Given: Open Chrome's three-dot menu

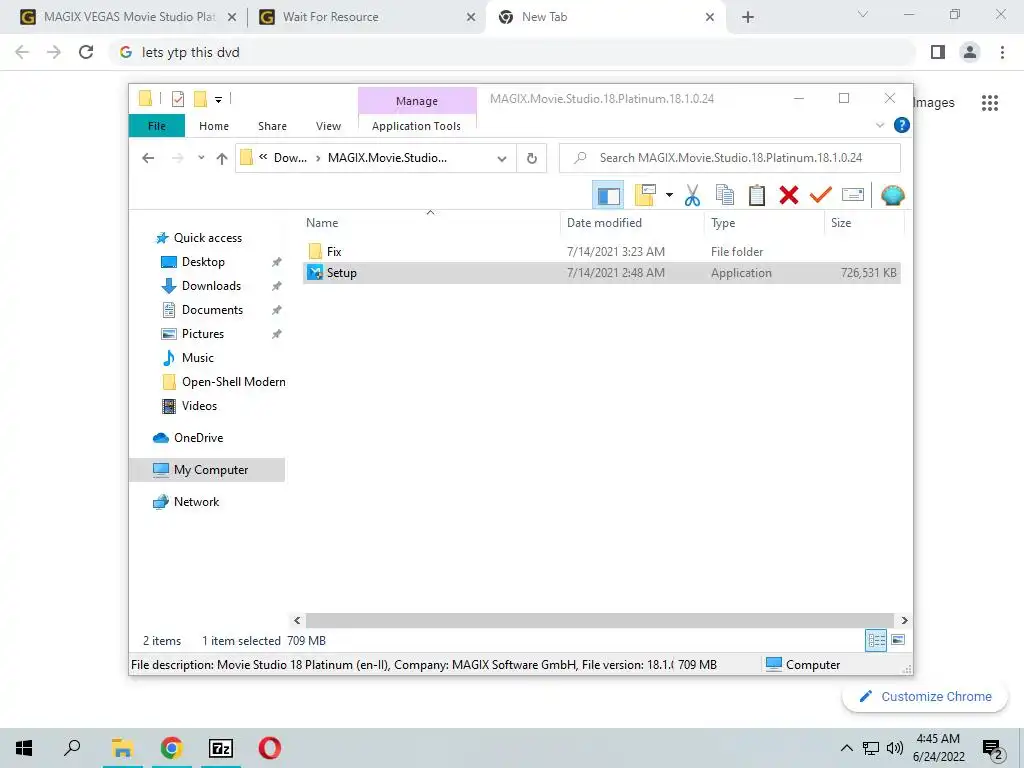Looking at the screenshot, I should coord(1002,52).
